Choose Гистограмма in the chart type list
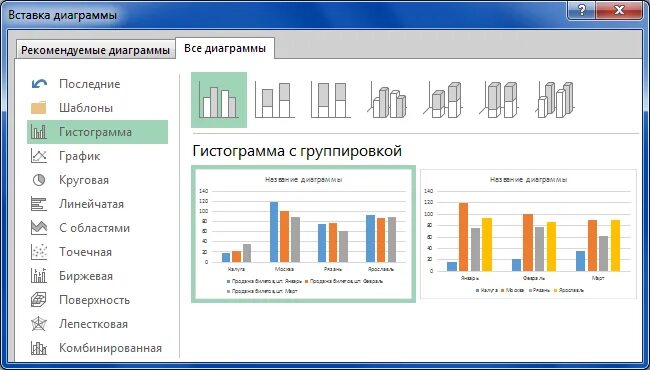Viewport: 650px width, 370px height. click(97, 132)
